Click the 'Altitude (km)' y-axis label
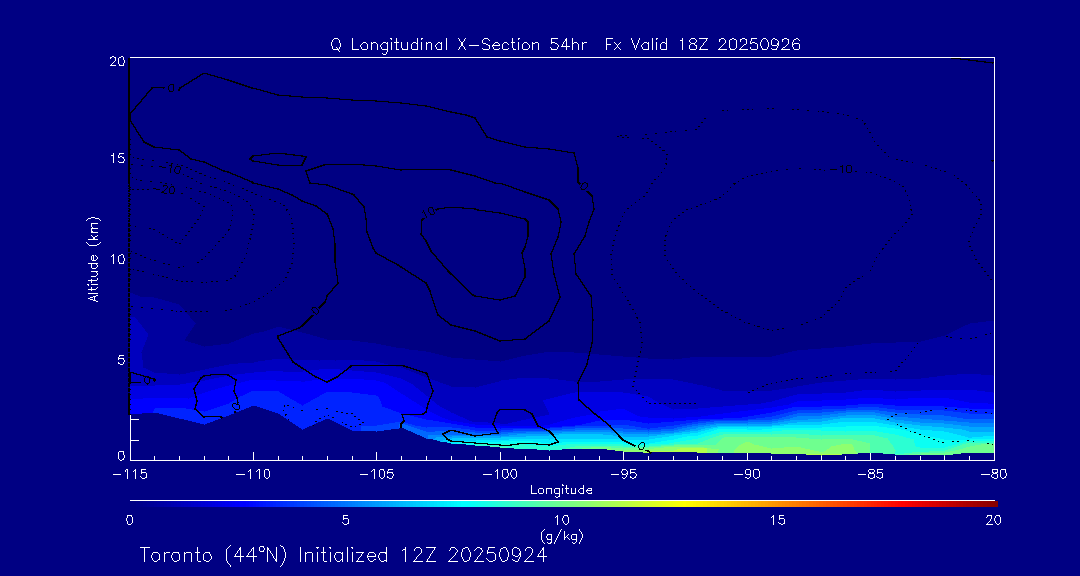The height and width of the screenshot is (576, 1080). pos(93,259)
